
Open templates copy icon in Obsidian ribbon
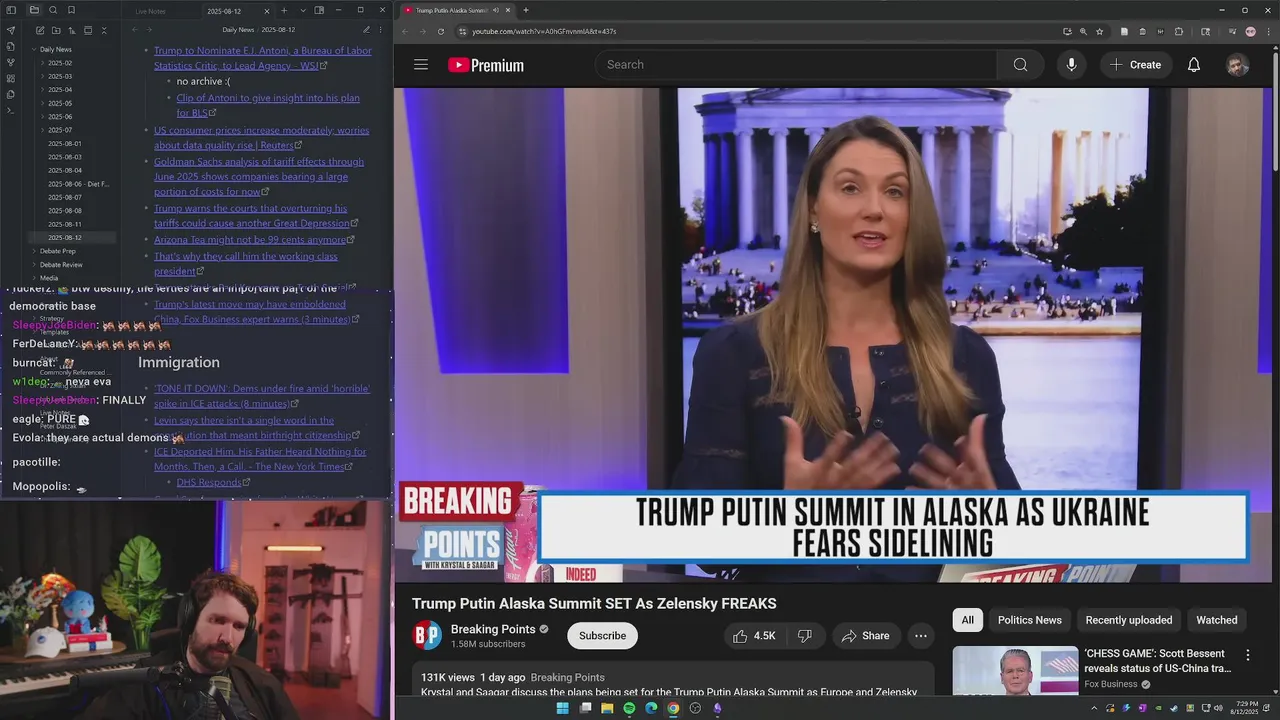pyautogui.click(x=11, y=94)
